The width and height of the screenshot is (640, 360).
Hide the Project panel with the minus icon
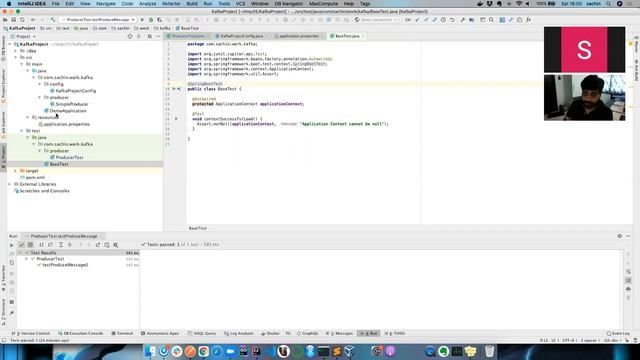[x=158, y=36]
